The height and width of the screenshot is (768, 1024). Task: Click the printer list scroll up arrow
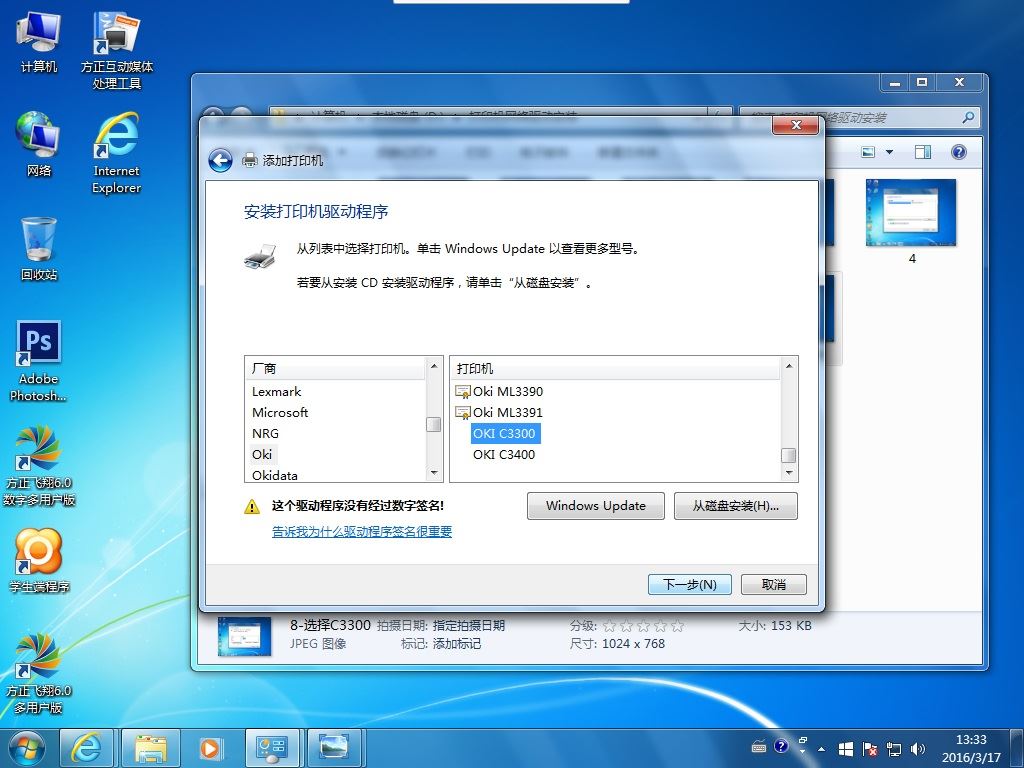pos(789,366)
